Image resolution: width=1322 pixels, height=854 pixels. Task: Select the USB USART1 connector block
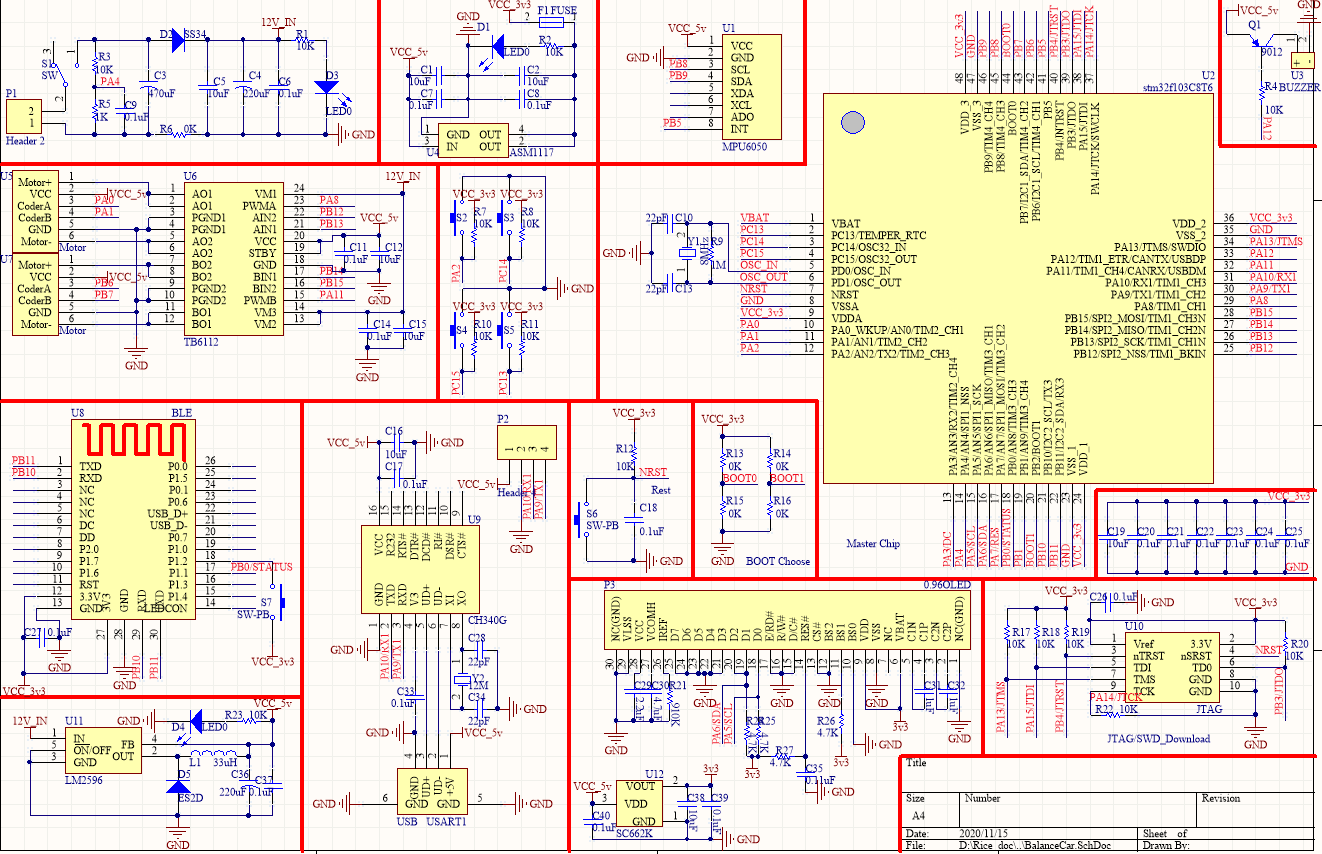(x=432, y=791)
